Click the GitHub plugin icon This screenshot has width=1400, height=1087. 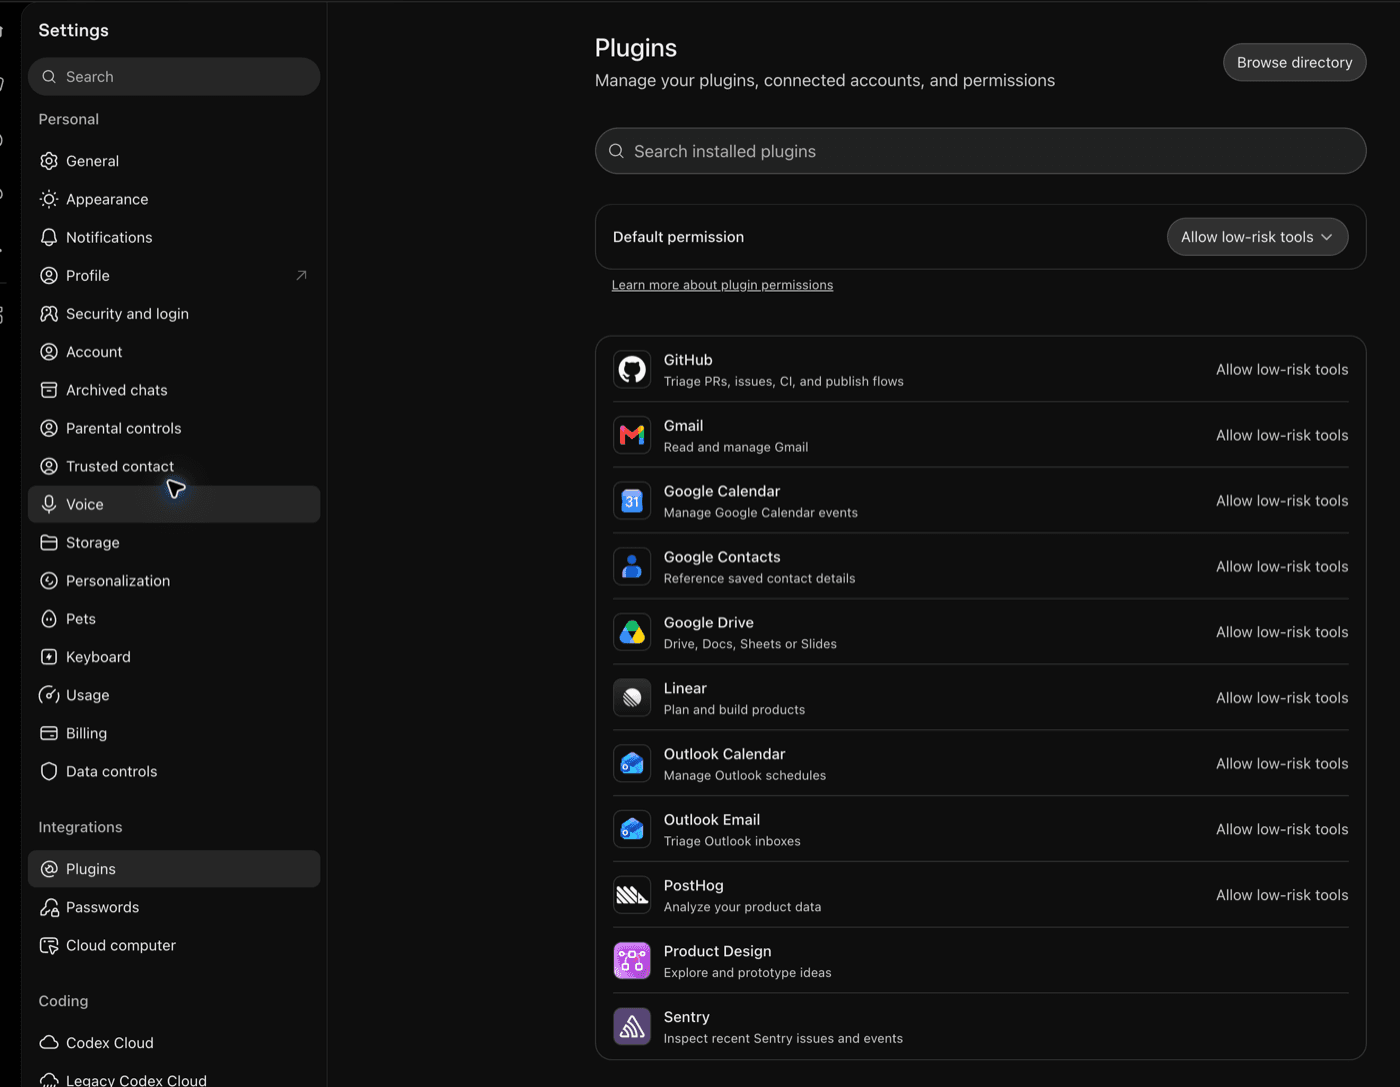(632, 370)
